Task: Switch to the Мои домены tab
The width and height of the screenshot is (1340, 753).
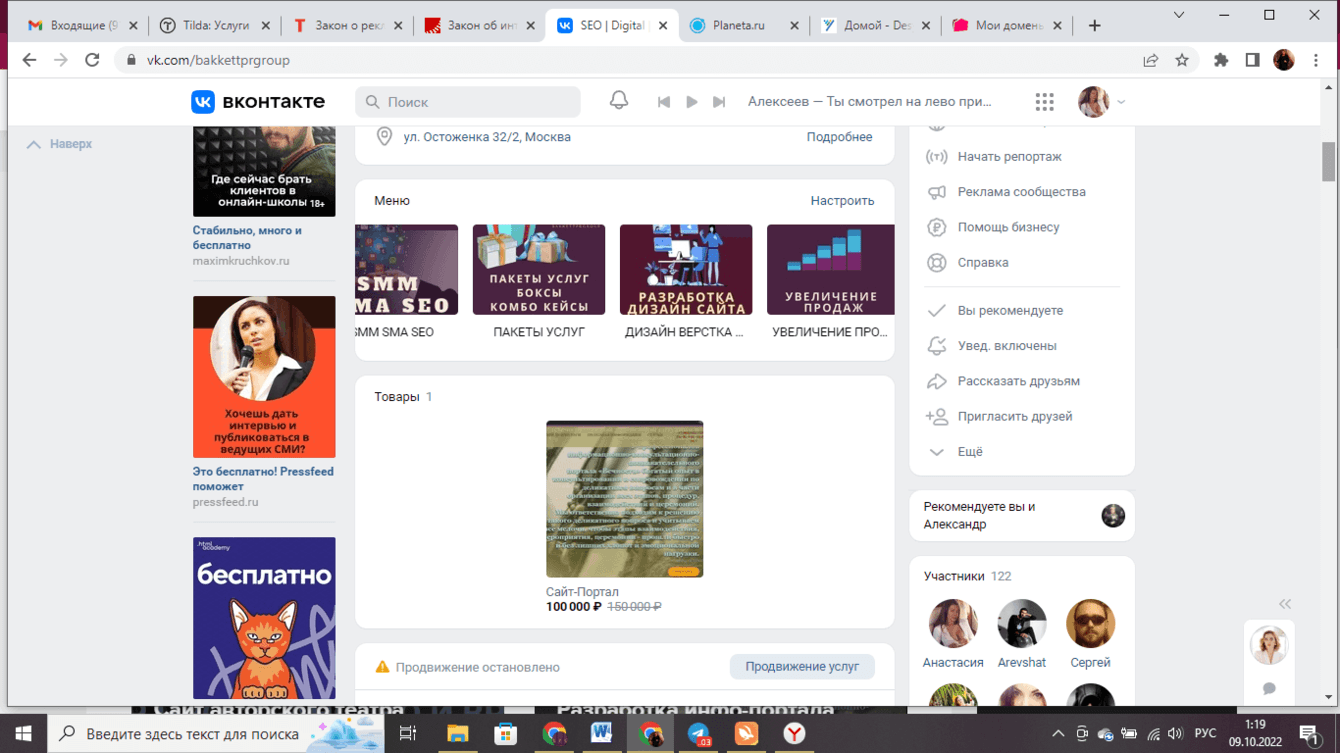Action: (1007, 26)
